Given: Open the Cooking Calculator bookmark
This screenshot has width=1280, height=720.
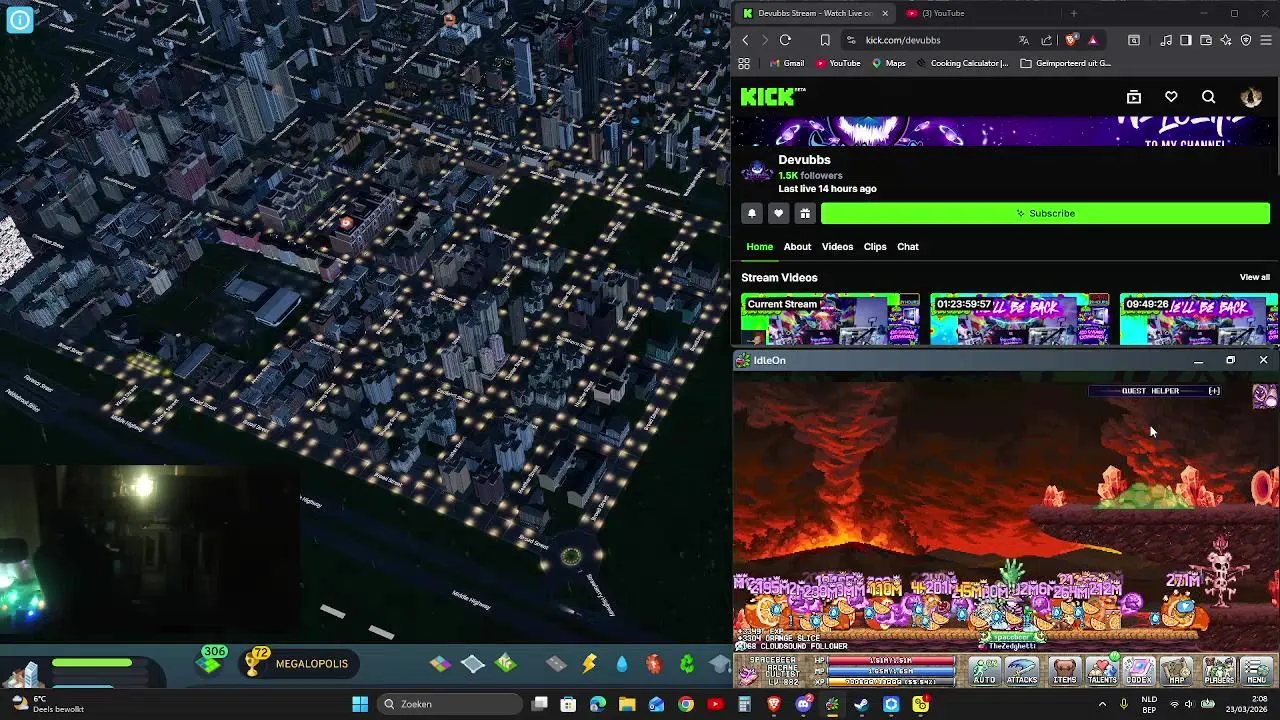Looking at the screenshot, I should pos(962,63).
